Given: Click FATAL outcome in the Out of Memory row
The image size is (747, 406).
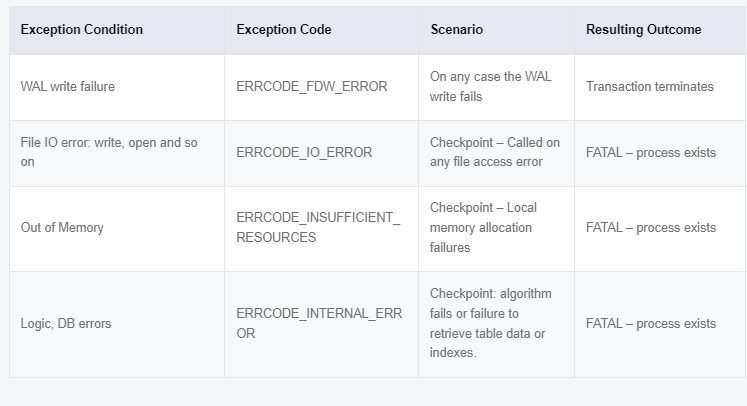Looking at the screenshot, I should click(651, 228).
